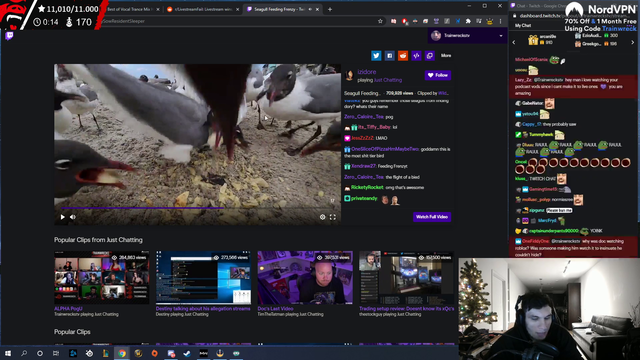Share the clip on Twitter
The height and width of the screenshot is (360, 640).
click(376, 56)
